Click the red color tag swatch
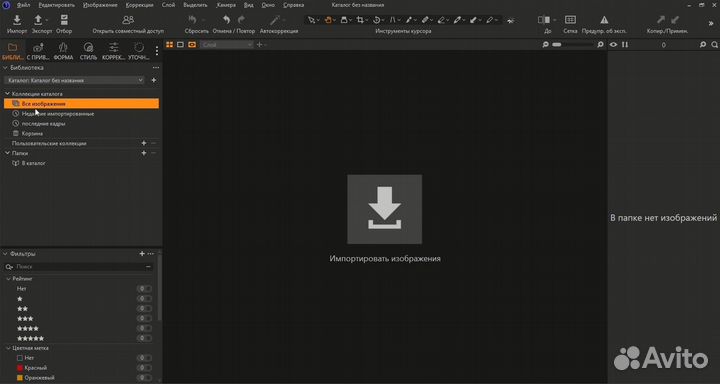720x384 pixels. click(20, 368)
